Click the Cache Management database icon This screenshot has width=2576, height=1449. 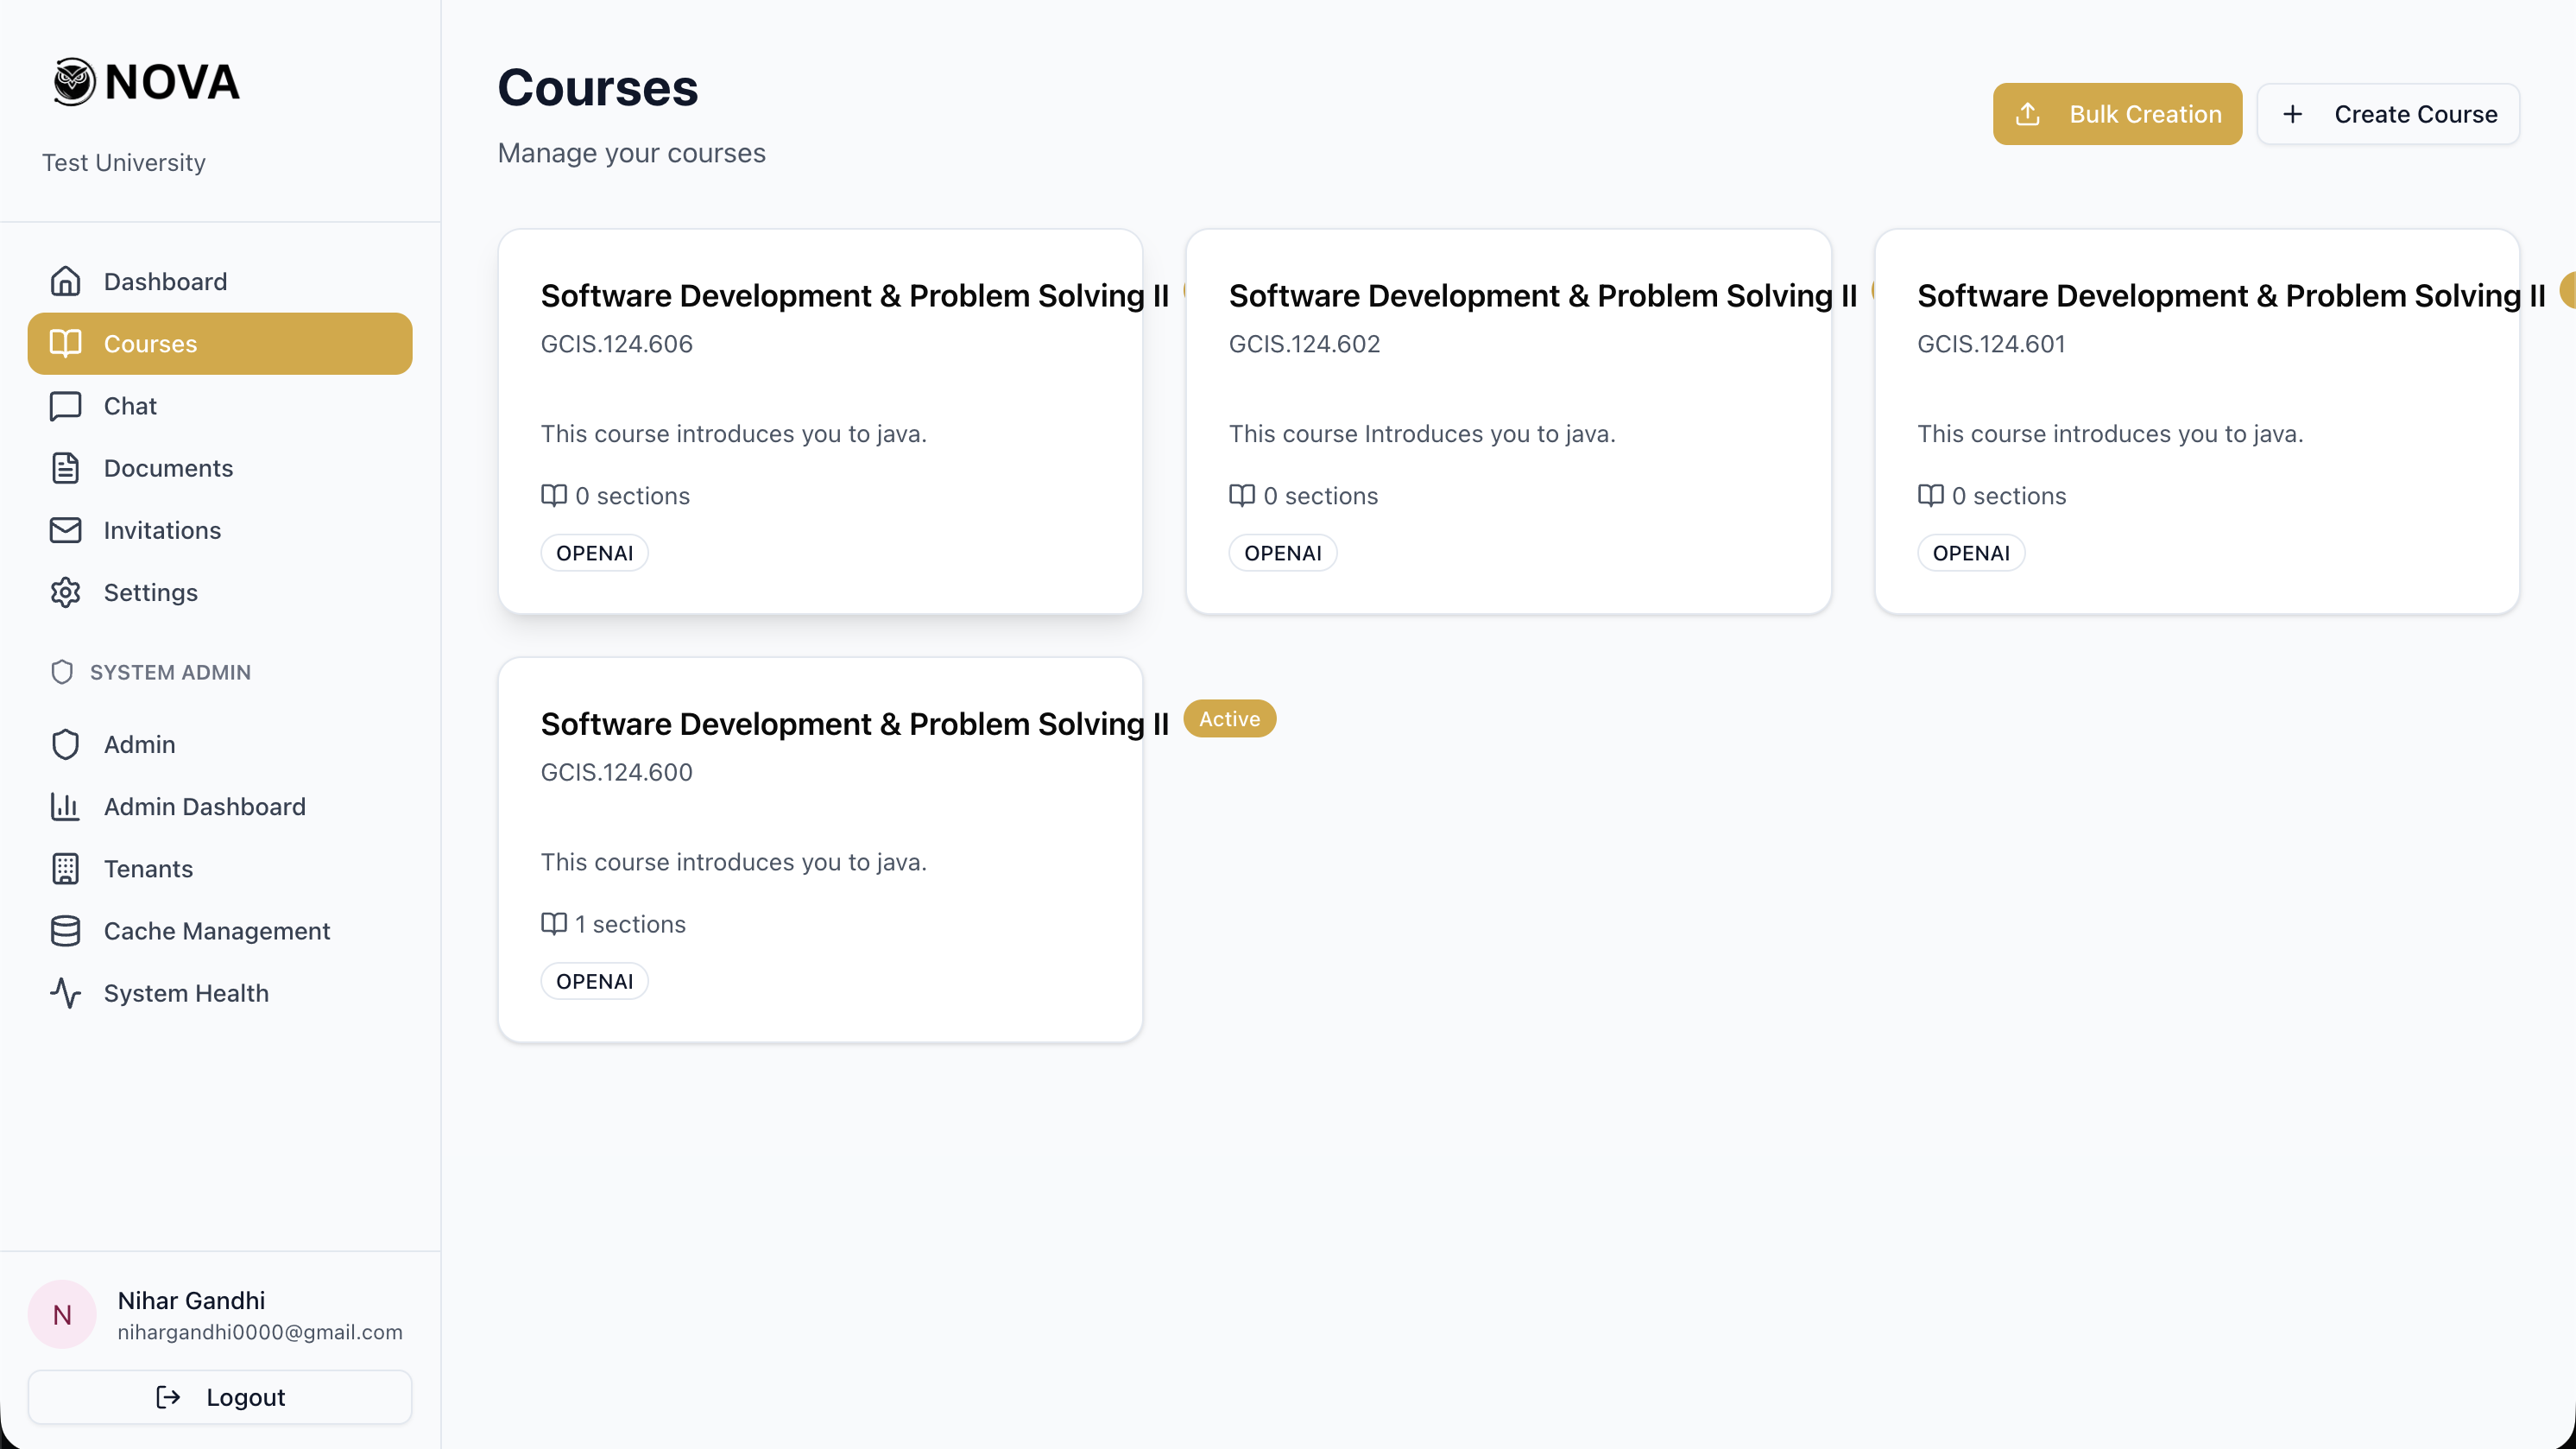65,931
